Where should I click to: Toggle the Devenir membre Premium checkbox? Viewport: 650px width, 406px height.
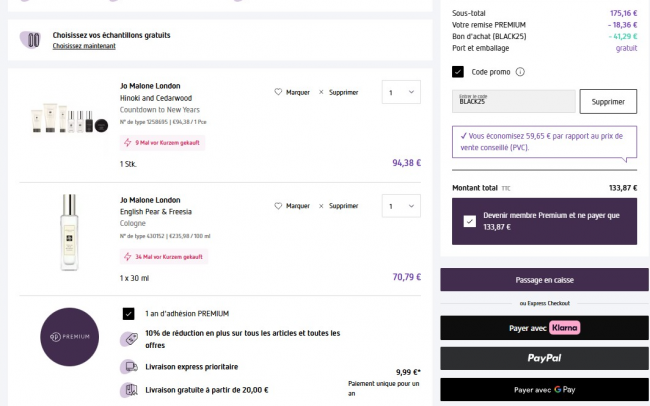tap(470, 221)
